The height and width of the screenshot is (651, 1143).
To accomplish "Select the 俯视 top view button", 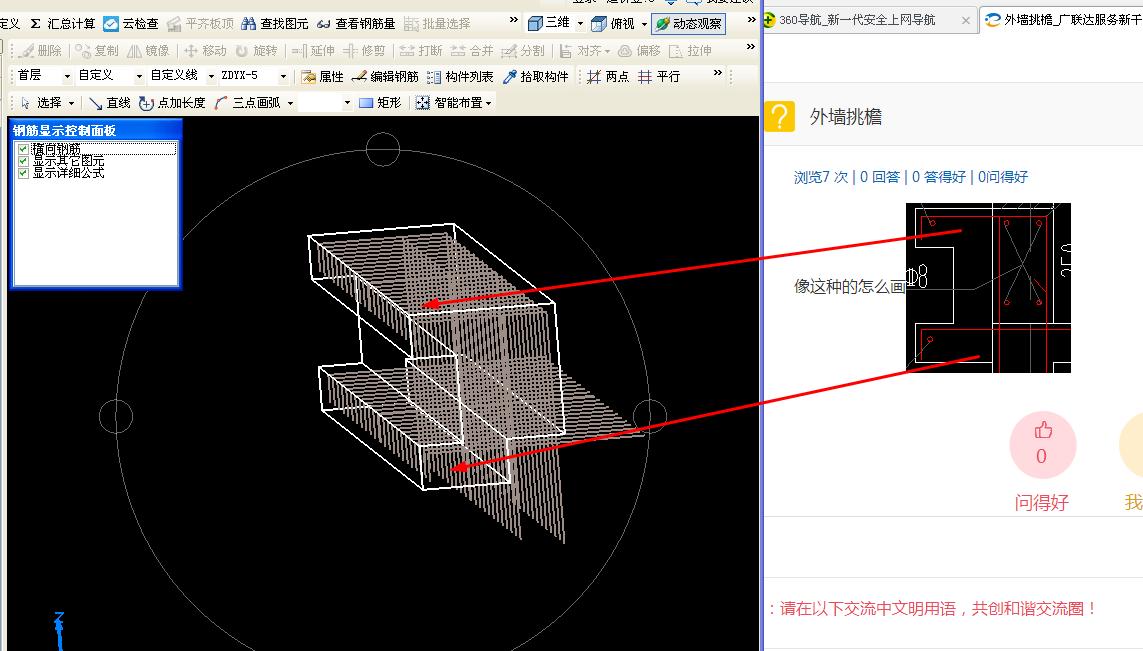I will click(614, 23).
